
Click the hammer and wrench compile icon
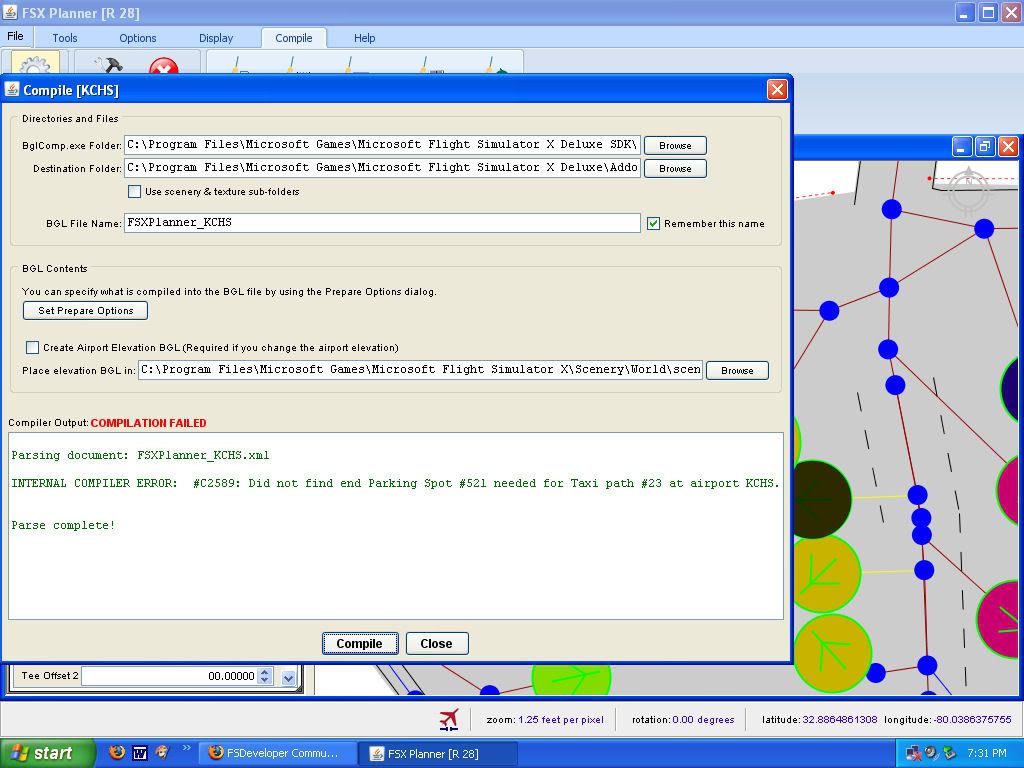tap(107, 66)
